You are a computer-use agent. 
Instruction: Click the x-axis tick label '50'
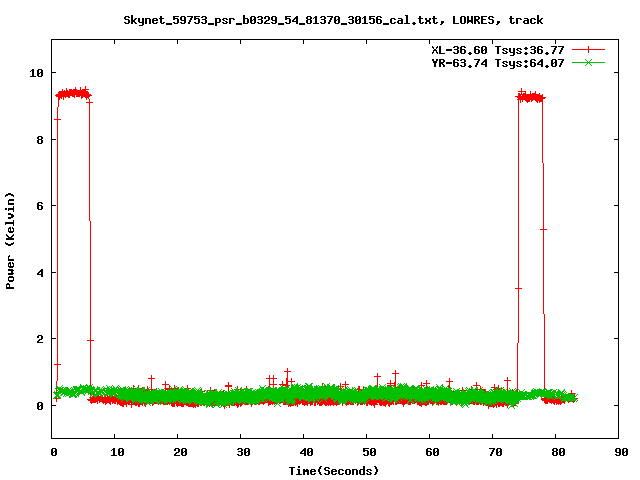tap(369, 452)
